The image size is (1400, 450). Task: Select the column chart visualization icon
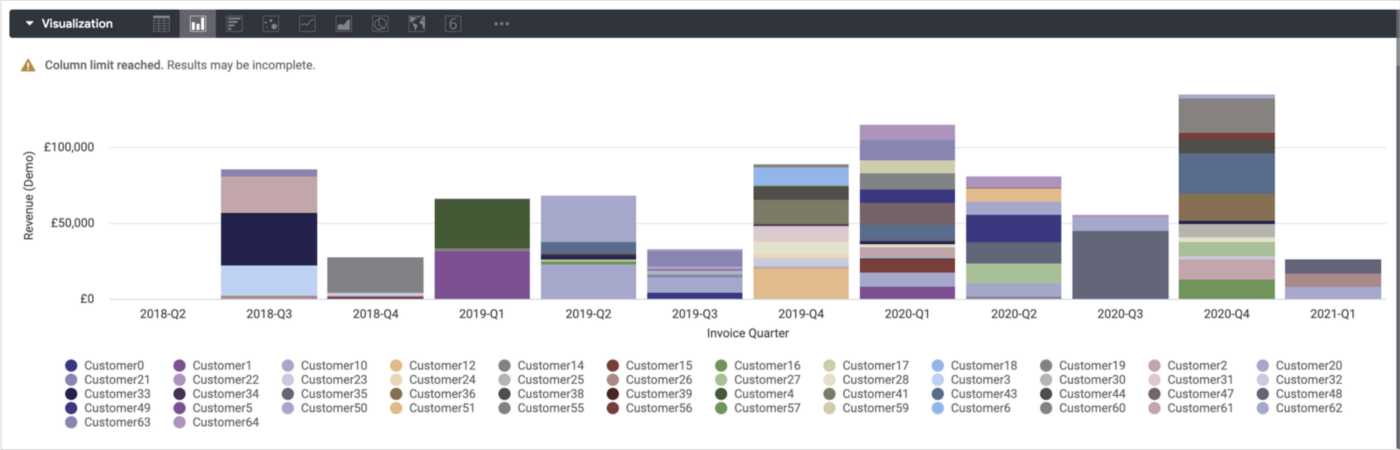tap(198, 23)
